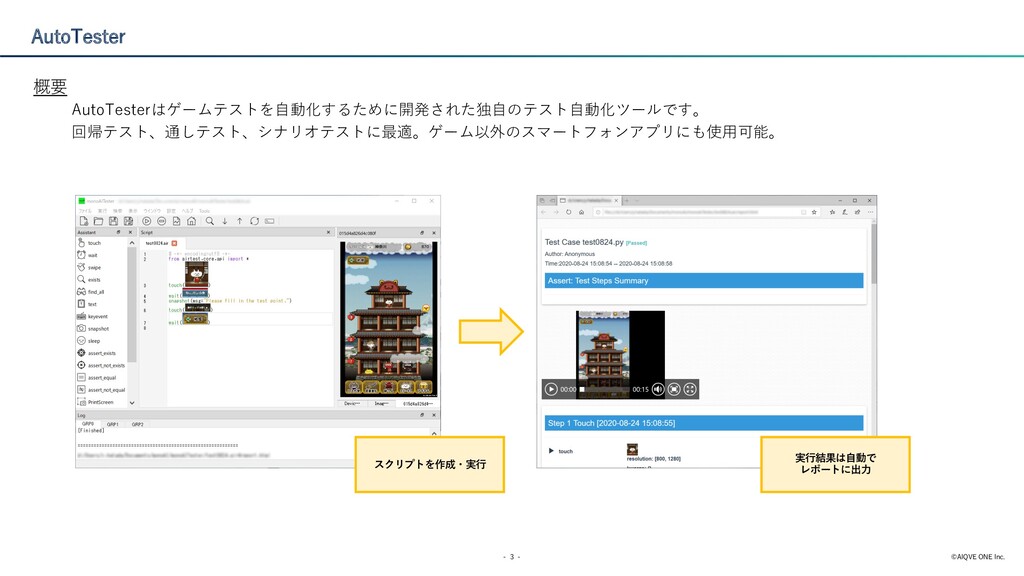
Task: Switch to the GRP1 log tab
Action: [112, 424]
